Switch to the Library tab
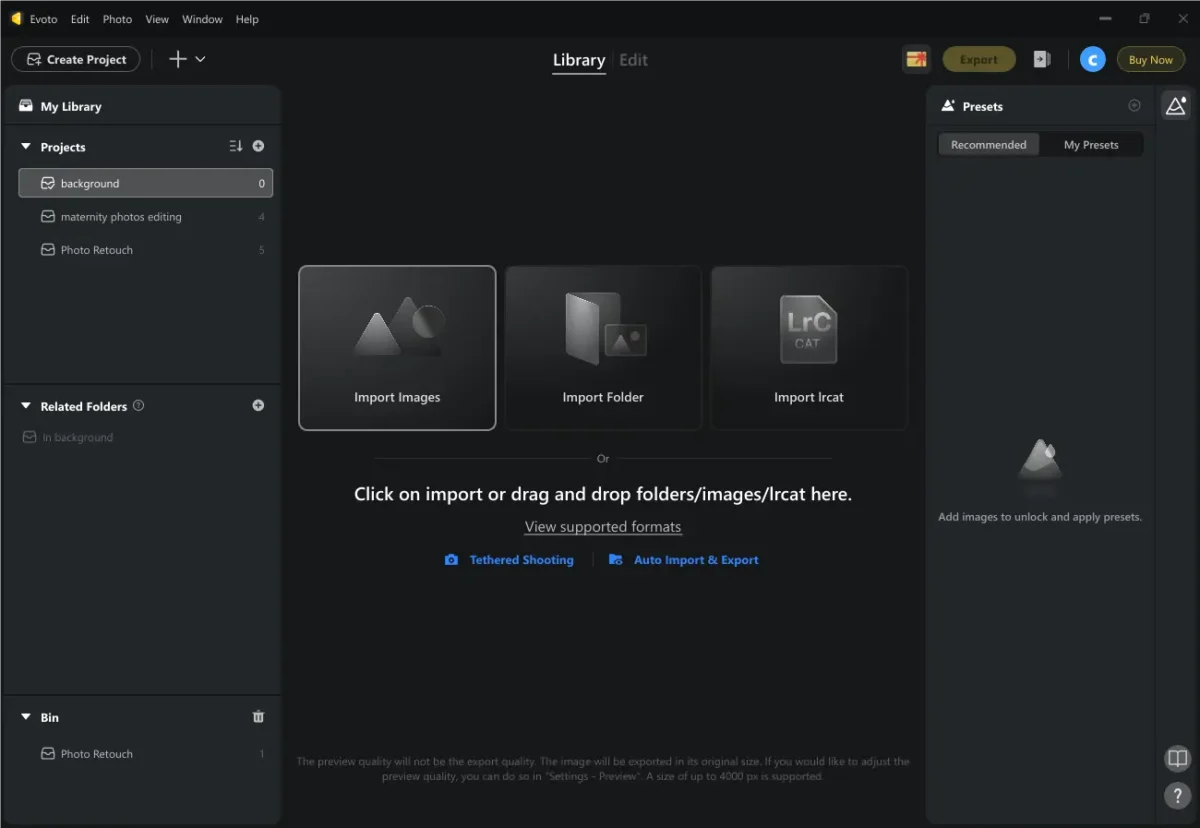 (579, 60)
